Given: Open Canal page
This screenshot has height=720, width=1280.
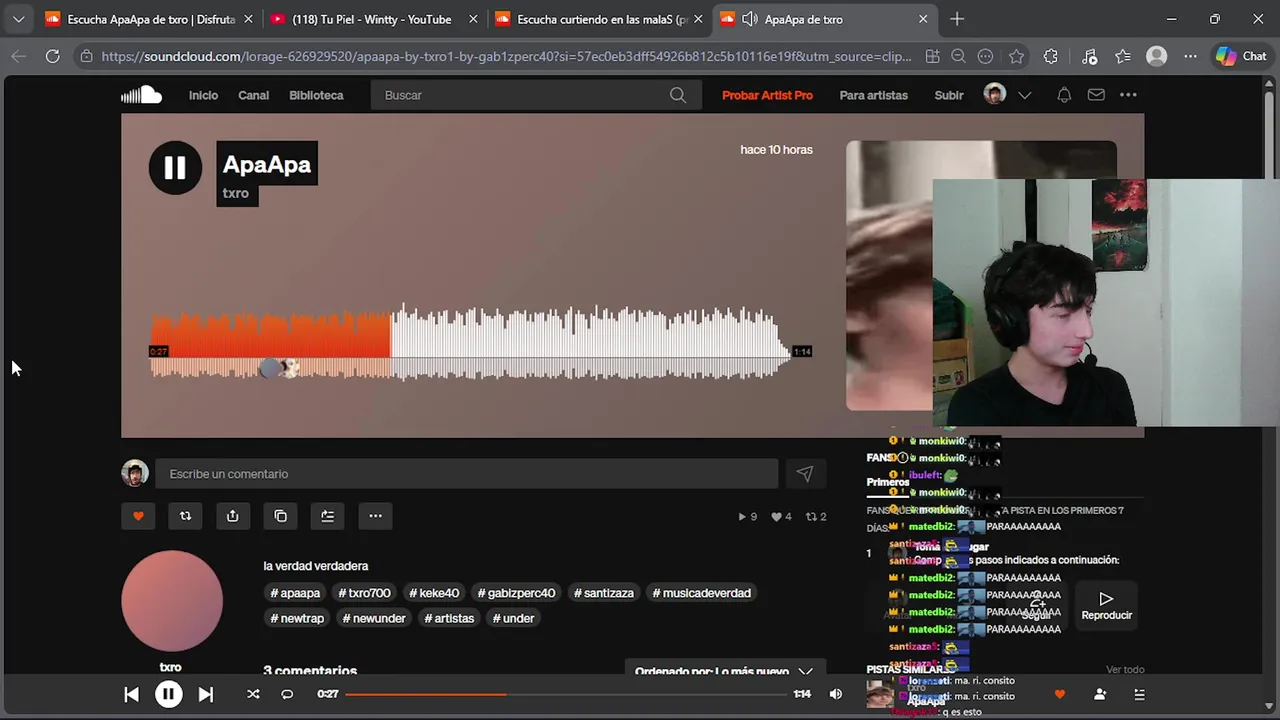Looking at the screenshot, I should point(254,95).
